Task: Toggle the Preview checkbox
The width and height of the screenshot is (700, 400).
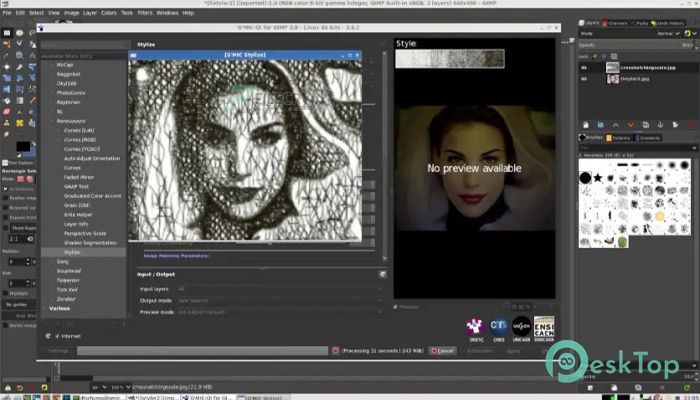Action: pyautogui.click(x=396, y=307)
